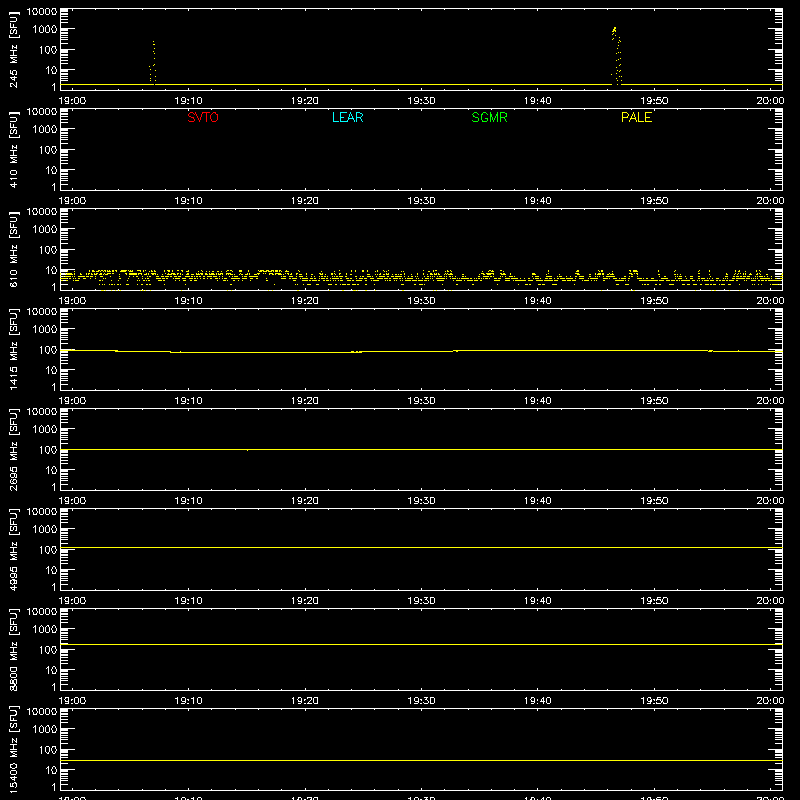The image size is (800, 800).
Task: Click the 19:40 label under the 410 MHz panel
Action: tap(538, 201)
